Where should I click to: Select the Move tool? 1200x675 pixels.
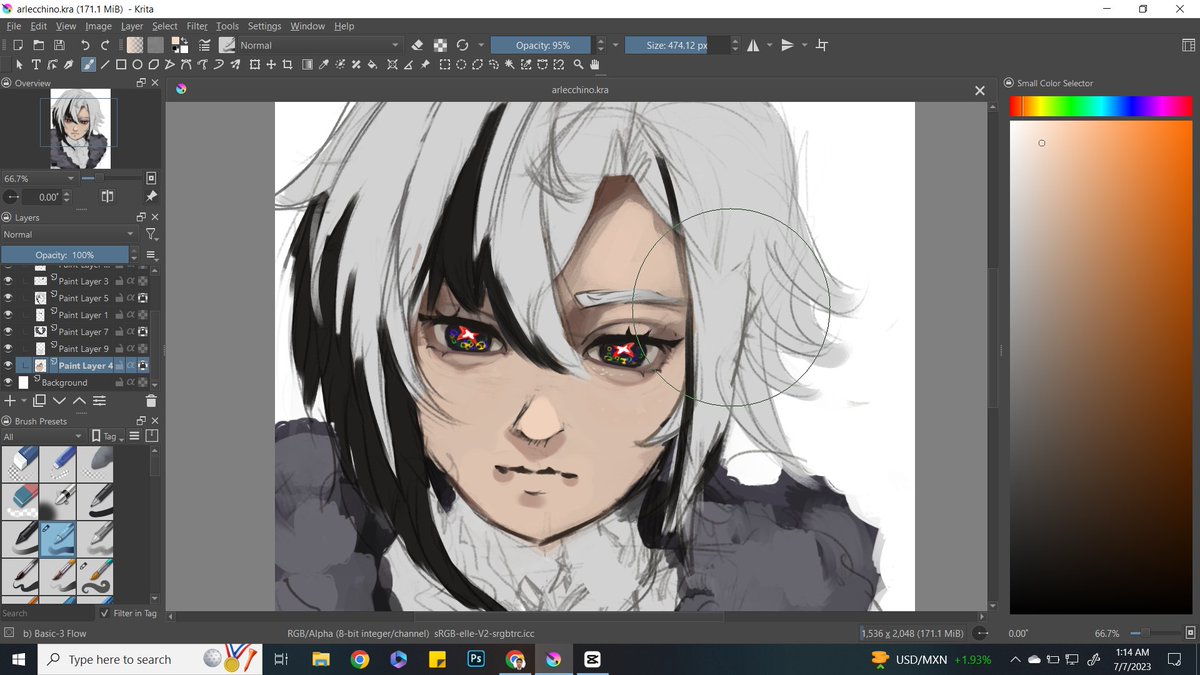tap(271, 65)
